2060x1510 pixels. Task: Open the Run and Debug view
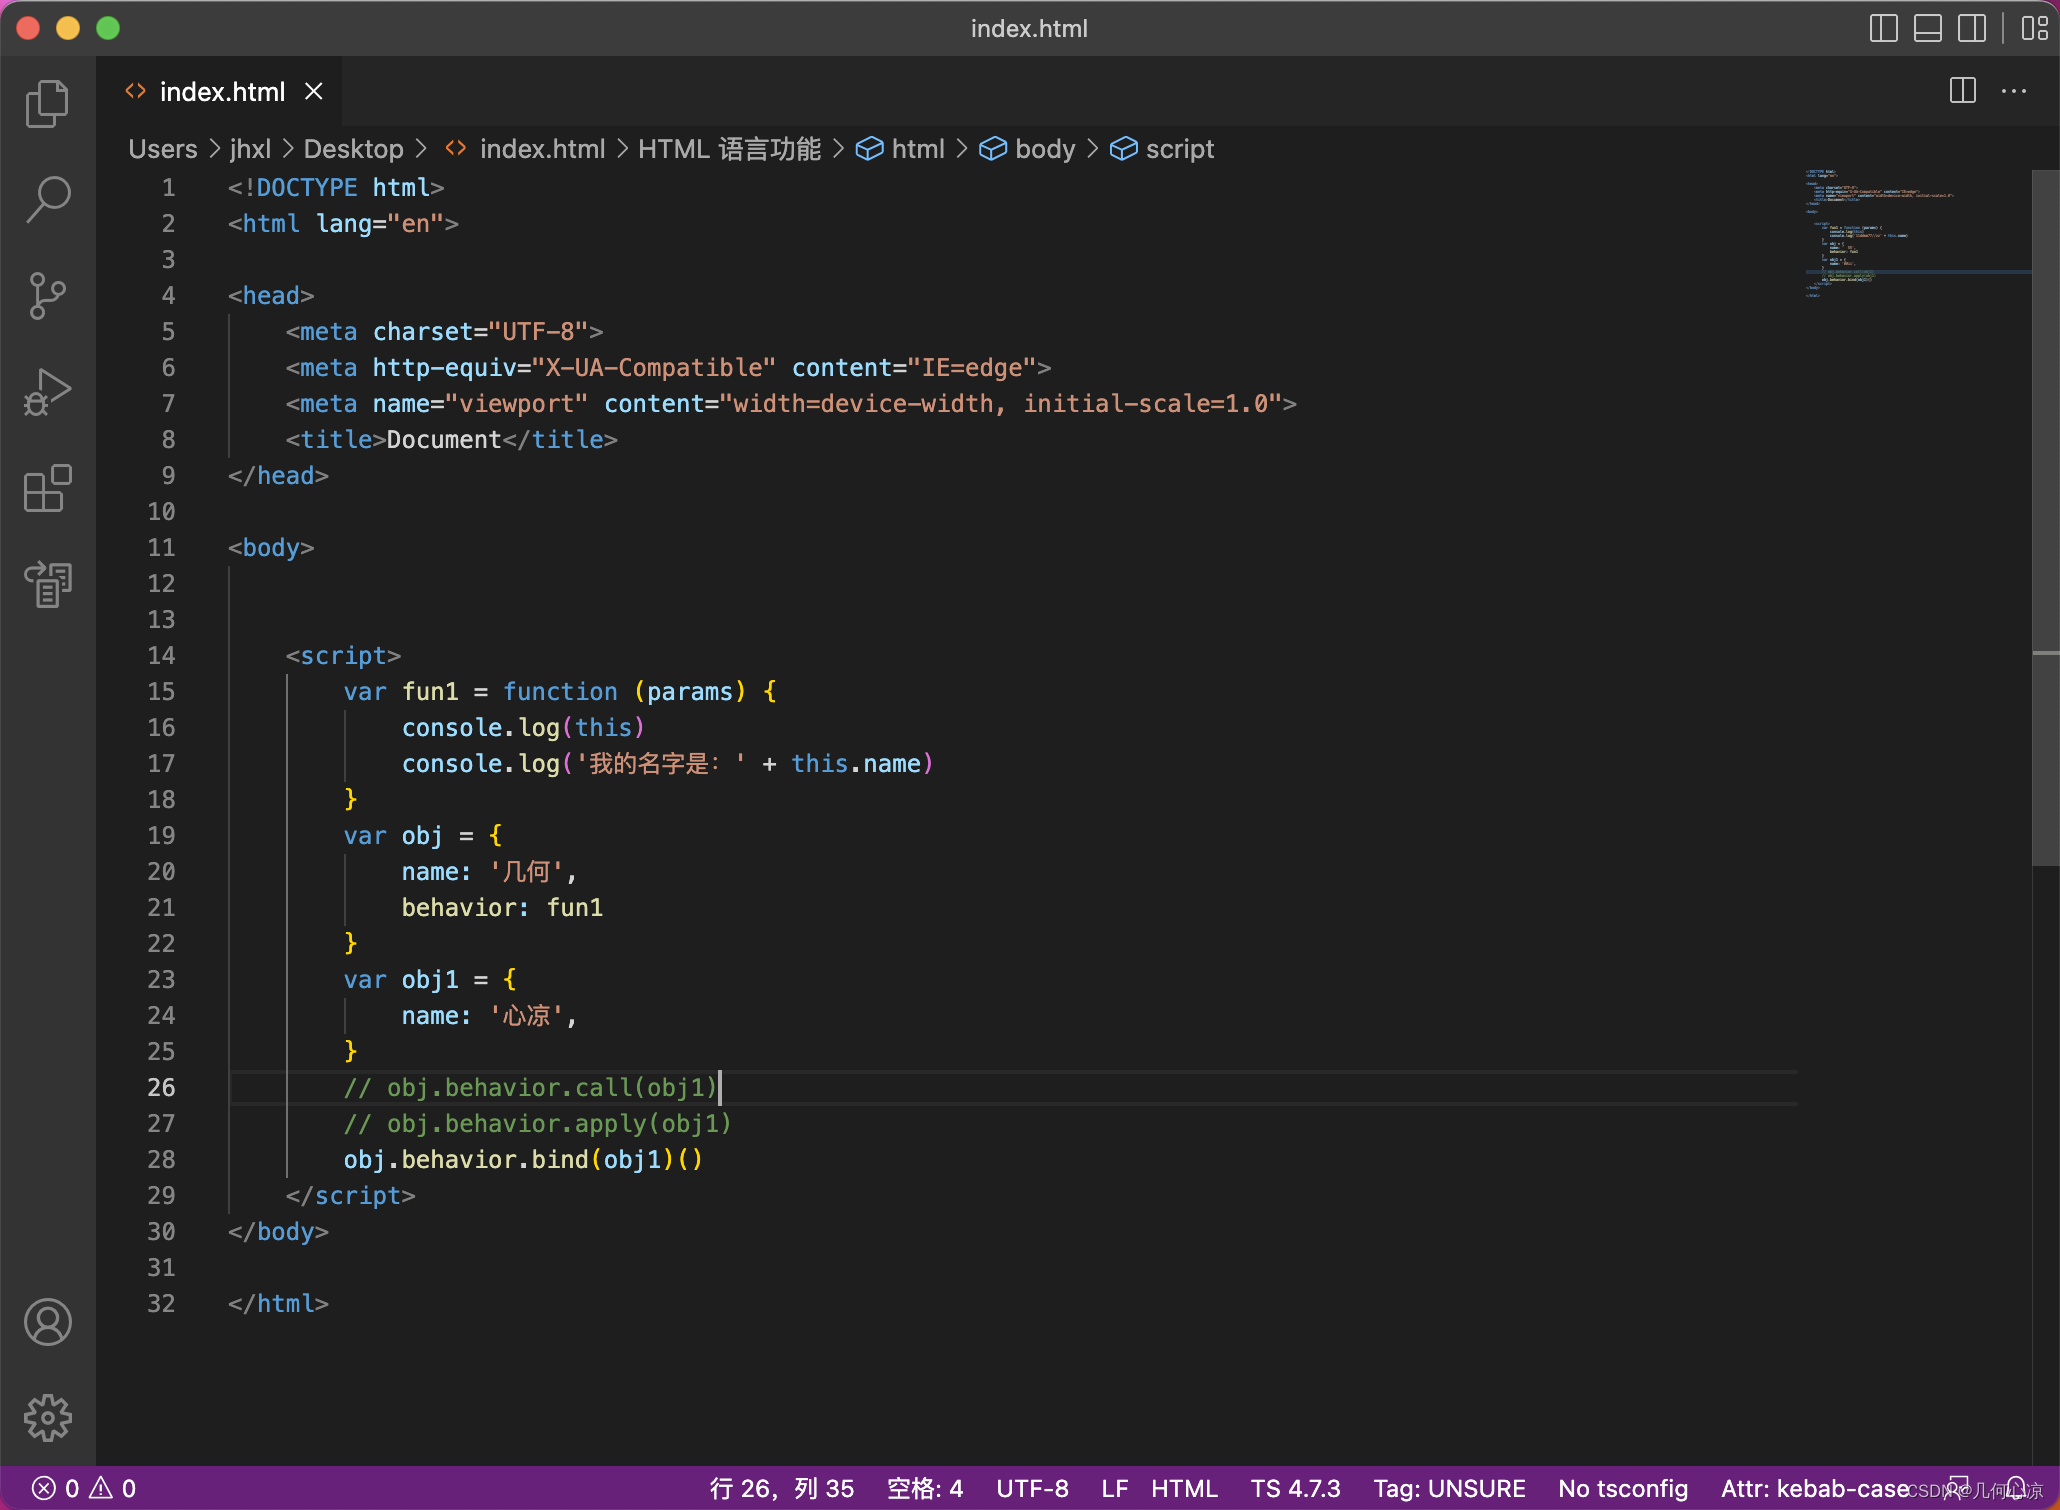coord(47,392)
